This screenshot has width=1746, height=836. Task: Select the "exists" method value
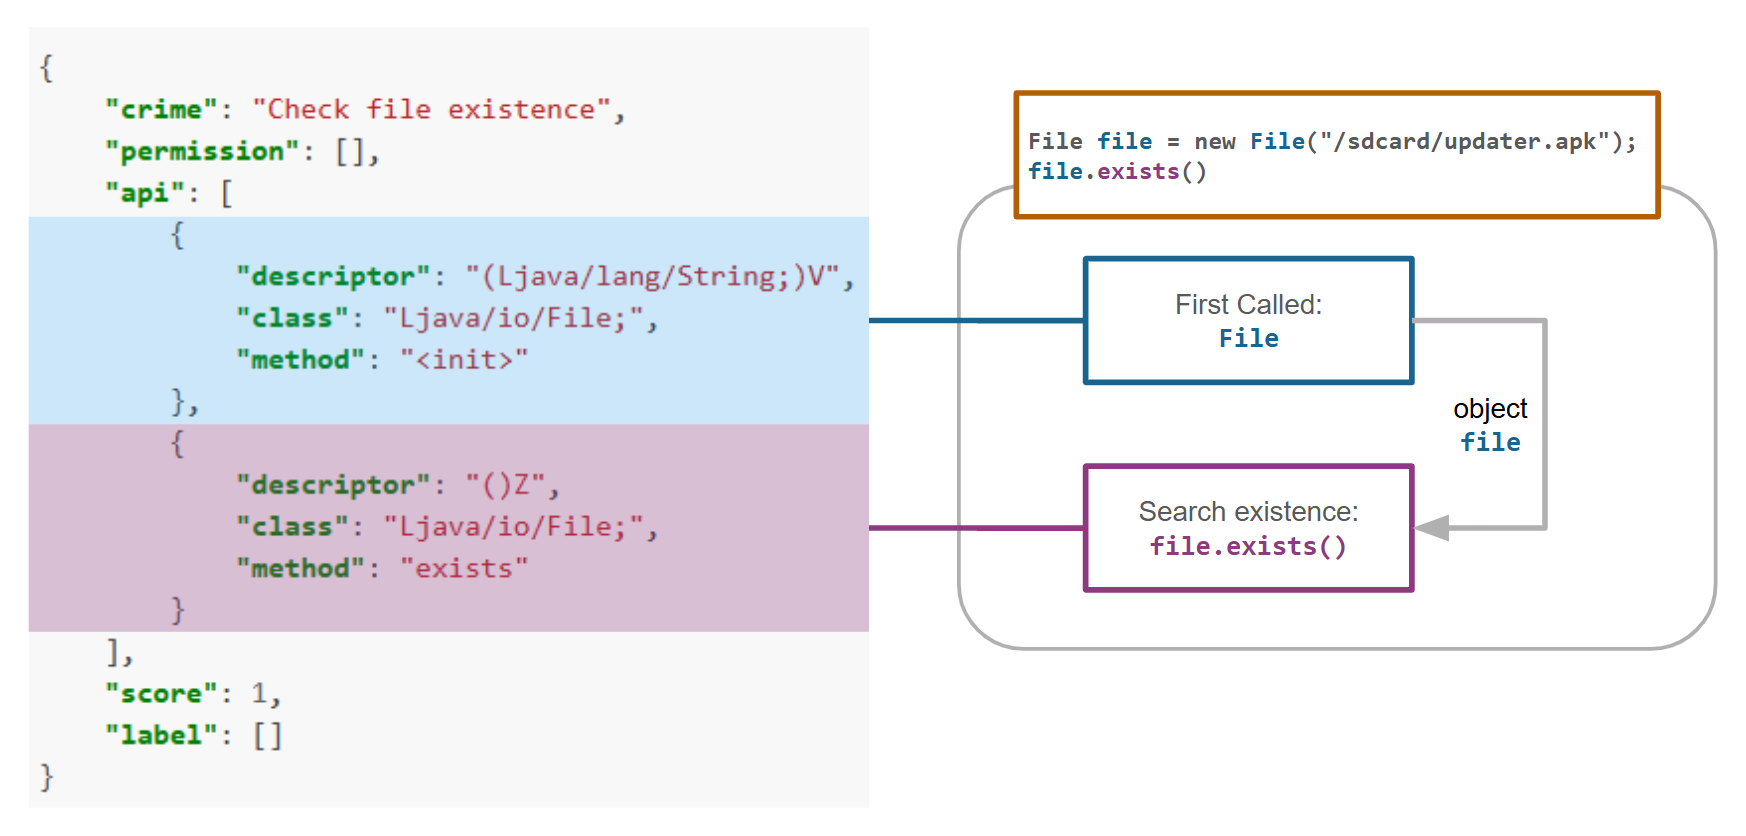coord(464,568)
